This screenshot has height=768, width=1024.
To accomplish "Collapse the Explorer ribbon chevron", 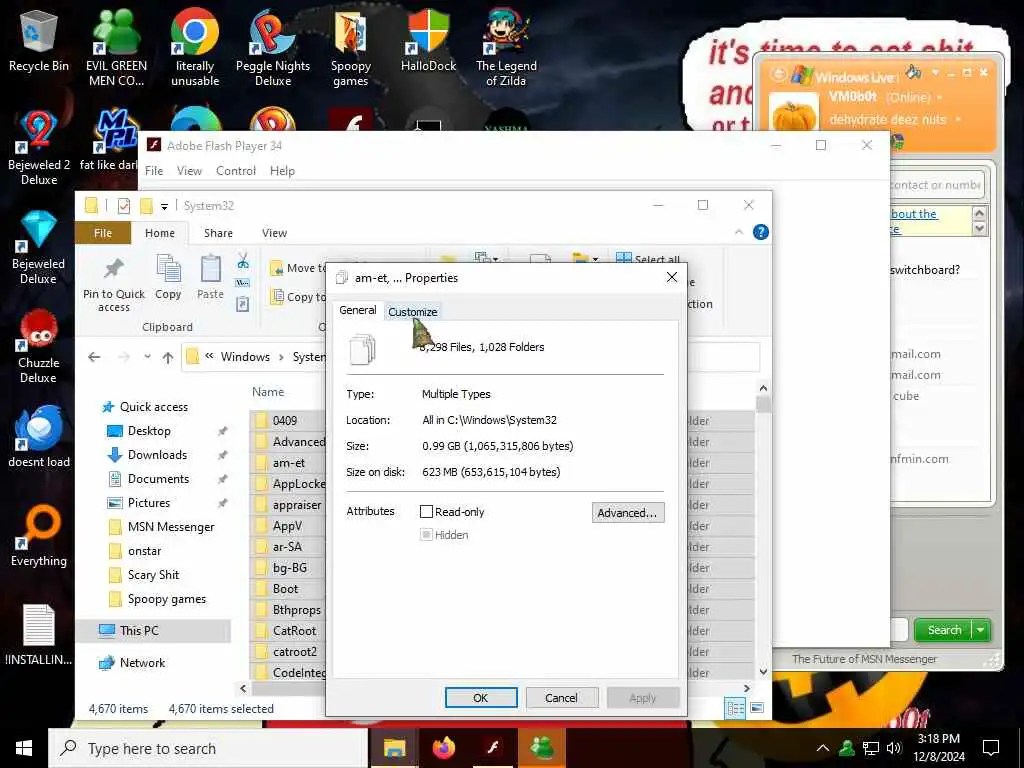I will coord(739,232).
